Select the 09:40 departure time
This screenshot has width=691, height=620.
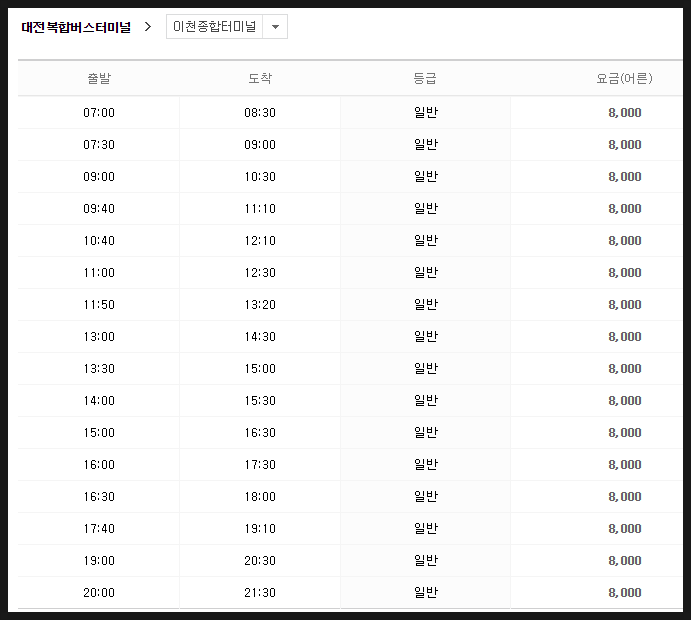[99, 208]
